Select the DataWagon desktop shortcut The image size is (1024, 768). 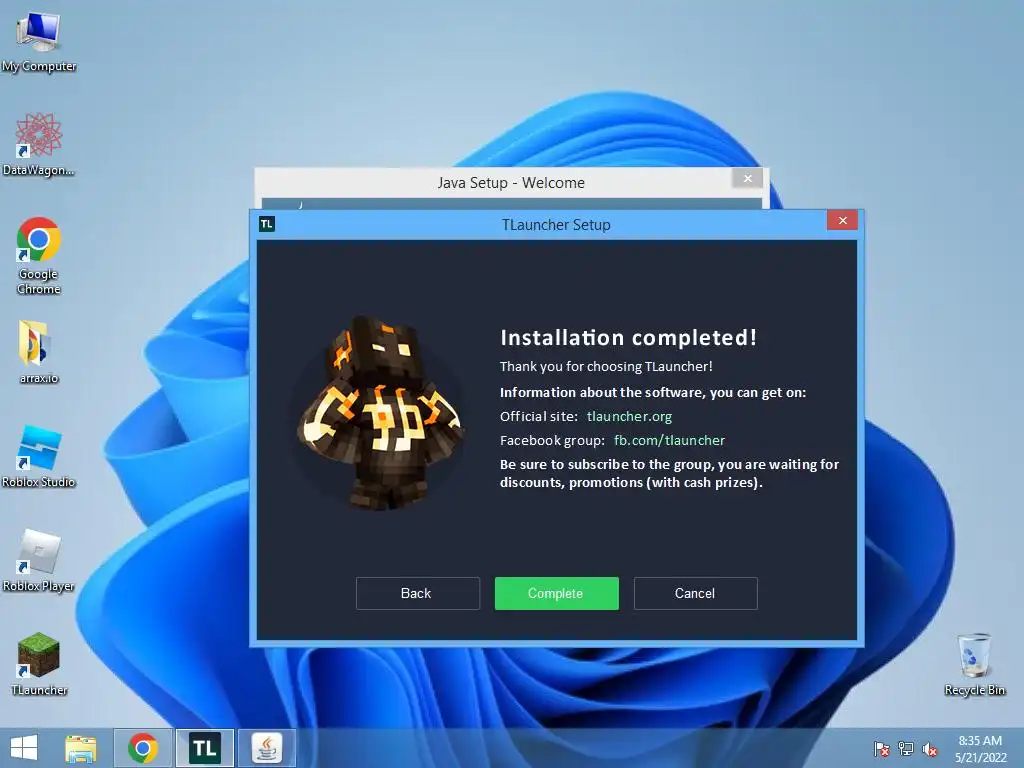[39, 145]
